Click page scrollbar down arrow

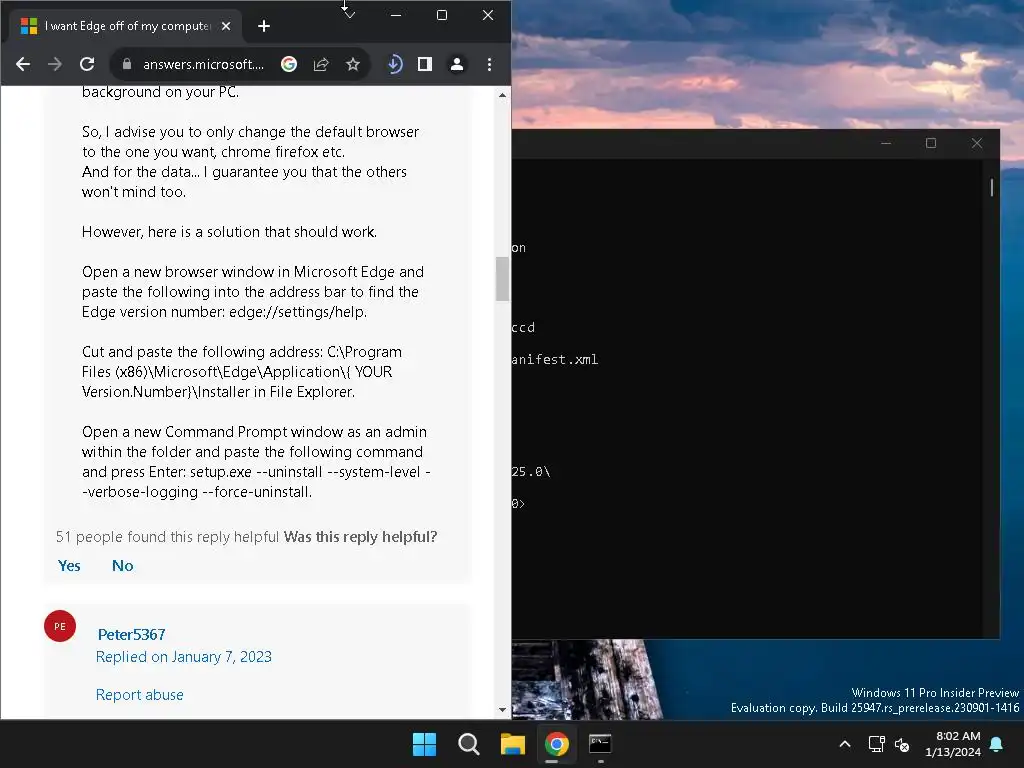pyautogui.click(x=502, y=710)
